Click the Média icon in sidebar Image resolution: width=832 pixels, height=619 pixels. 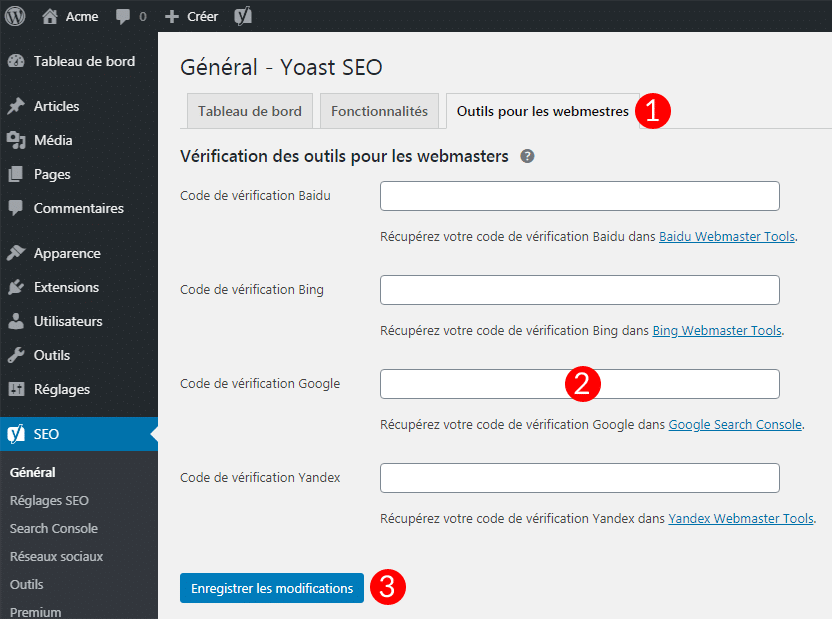click(16, 140)
